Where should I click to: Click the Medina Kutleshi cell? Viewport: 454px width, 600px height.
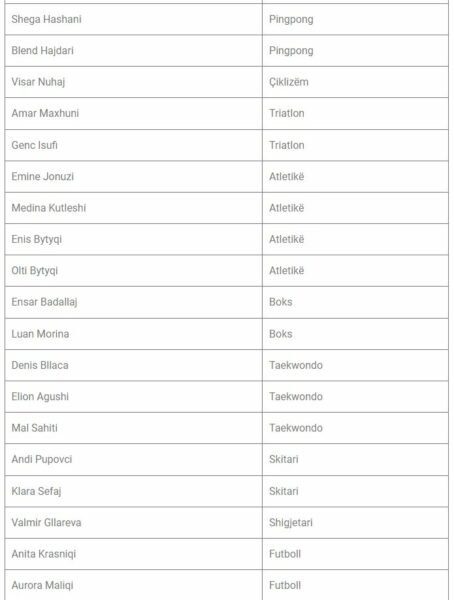tap(134, 208)
